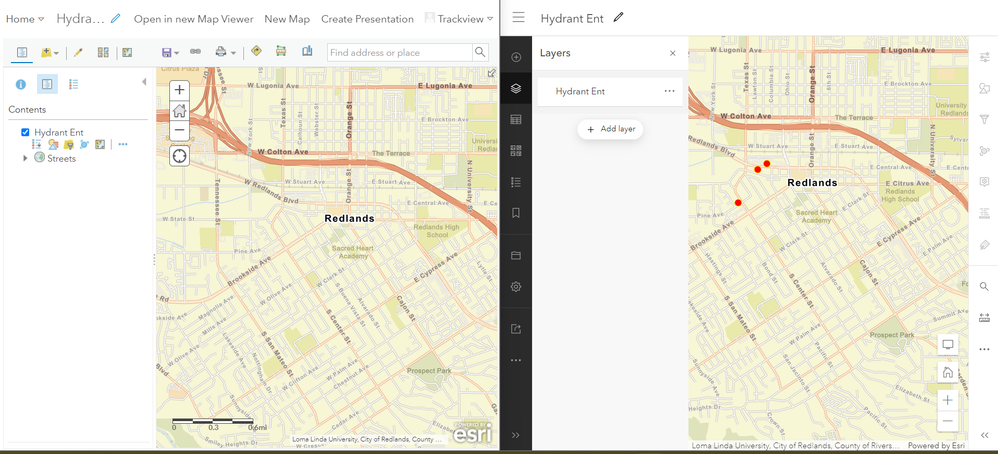The image size is (998, 454).
Task: Click a red hydrant point near Pine Ave
Action: [x=738, y=202]
